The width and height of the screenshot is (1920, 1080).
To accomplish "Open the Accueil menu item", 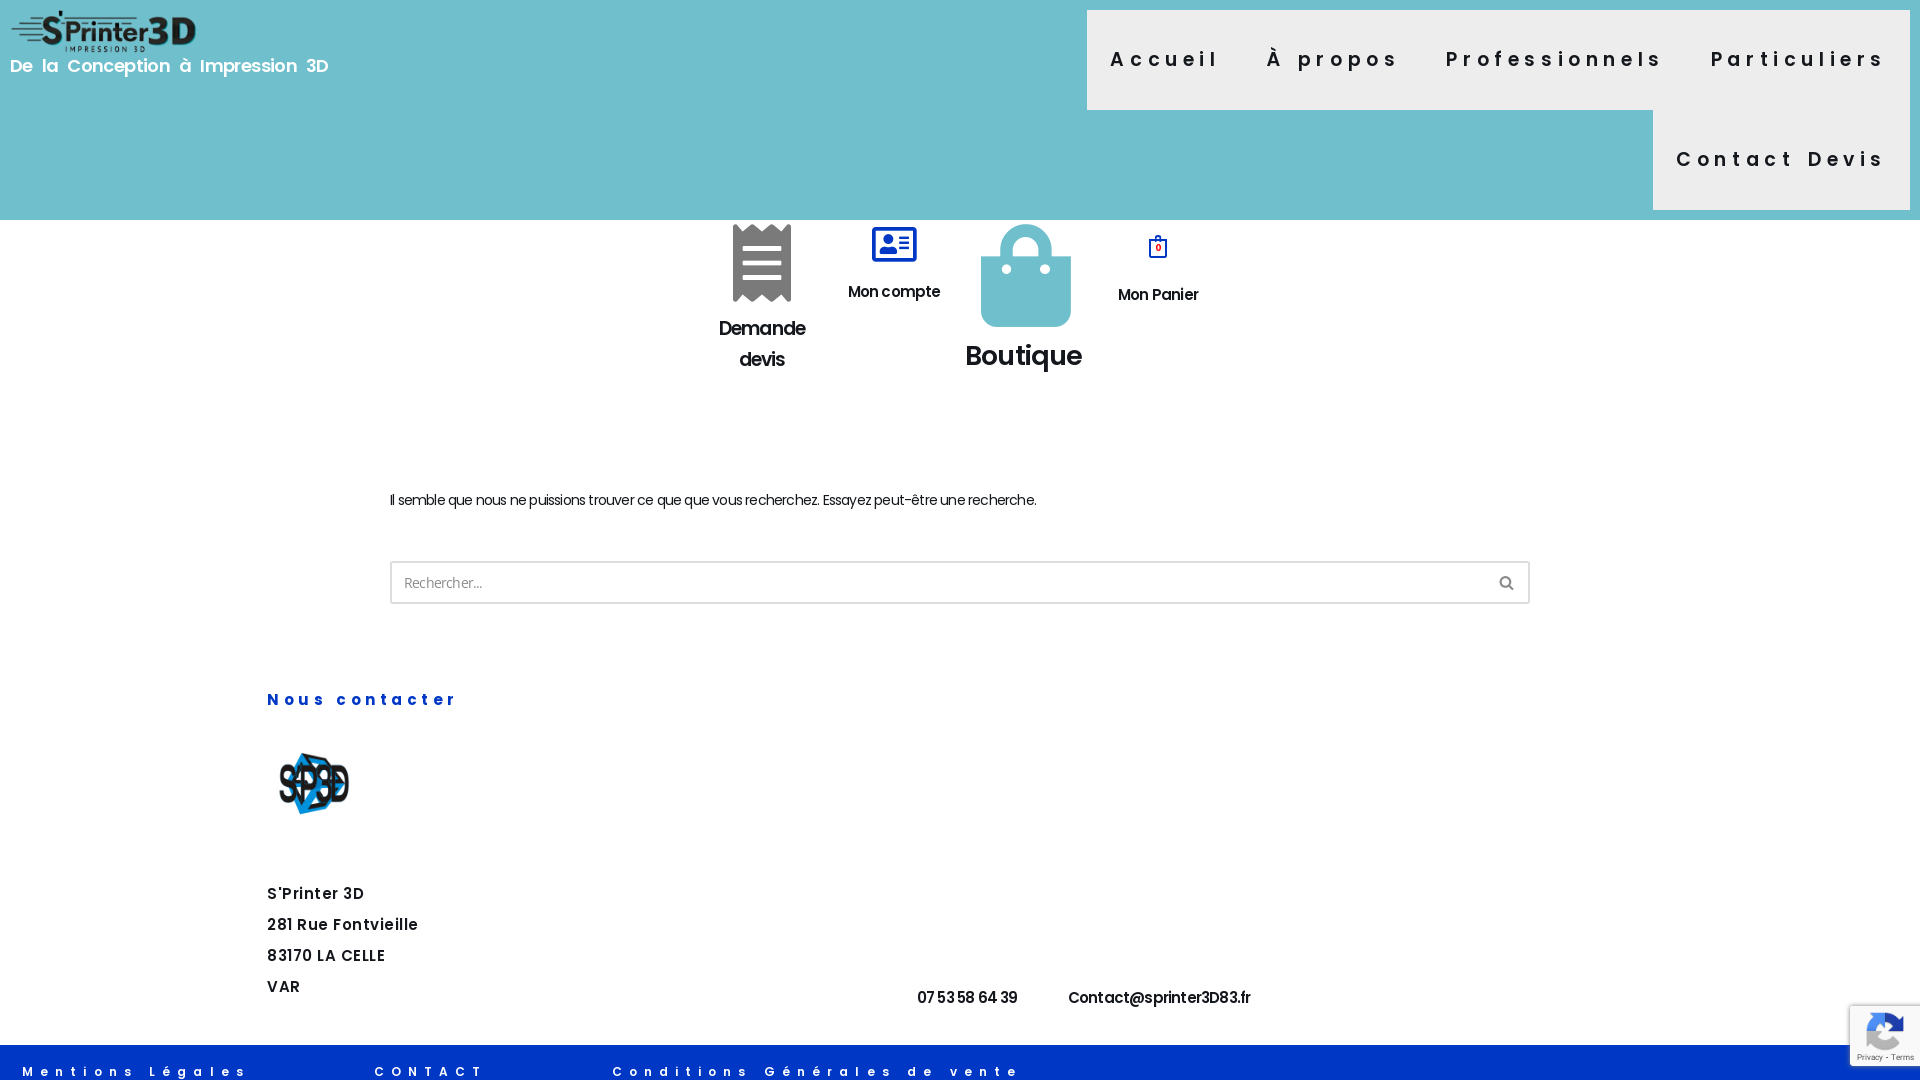I will click(1164, 60).
